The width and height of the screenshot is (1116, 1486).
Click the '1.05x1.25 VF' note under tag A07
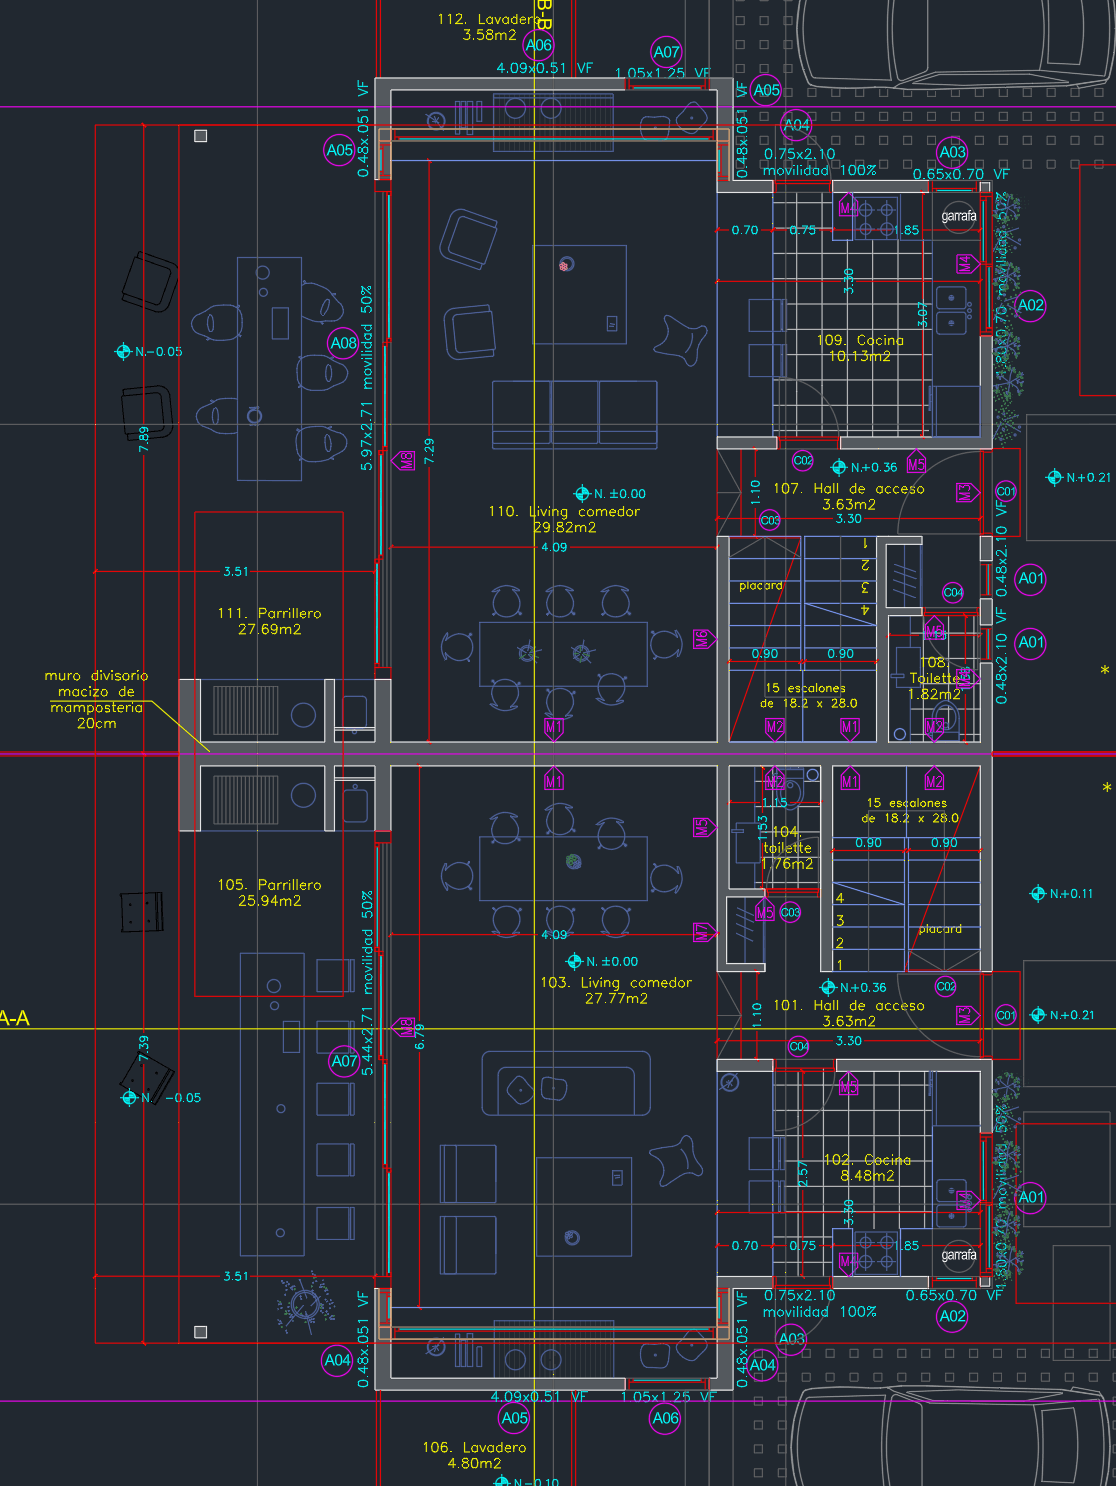pyautogui.click(x=662, y=73)
